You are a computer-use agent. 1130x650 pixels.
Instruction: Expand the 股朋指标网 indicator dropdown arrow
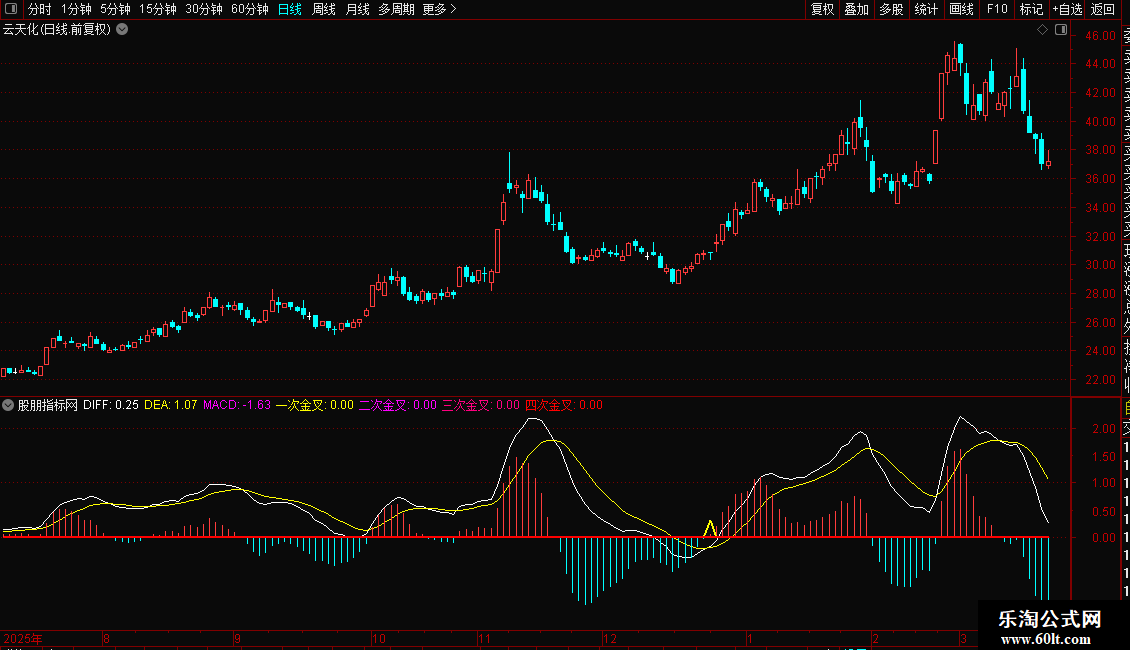9,405
